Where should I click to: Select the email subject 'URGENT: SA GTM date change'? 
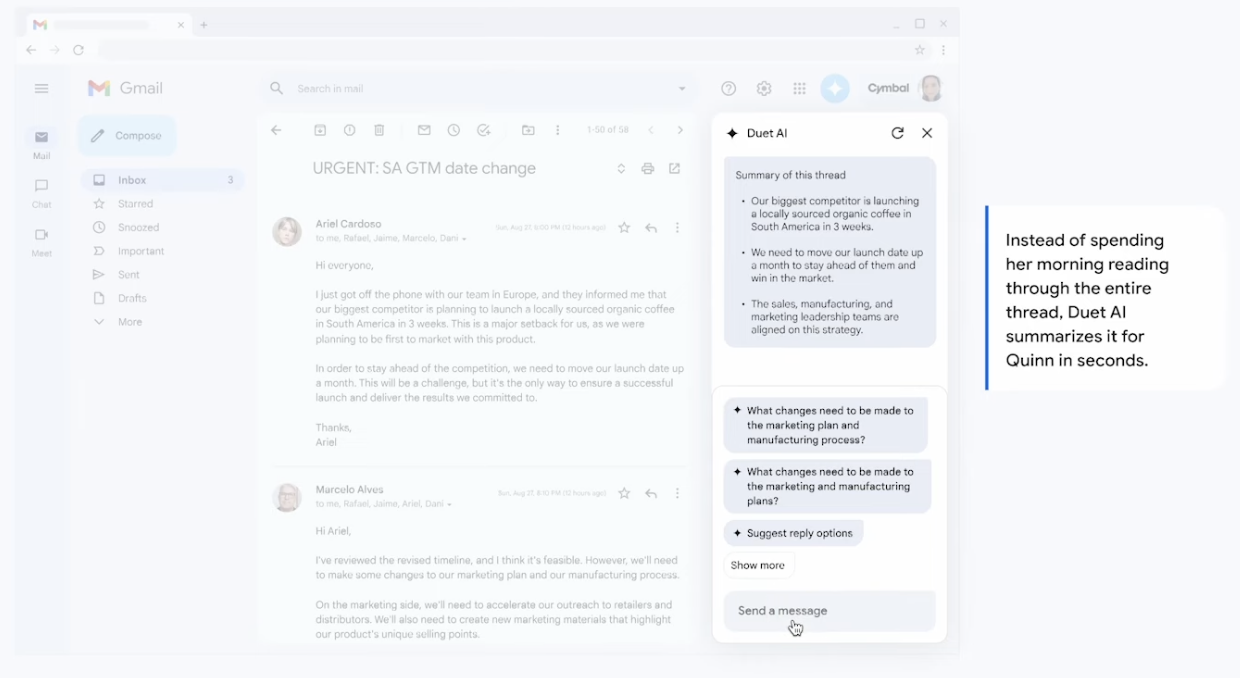pos(424,169)
